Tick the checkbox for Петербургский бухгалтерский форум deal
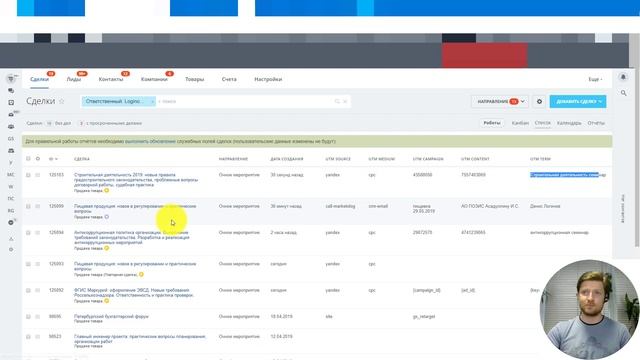Image resolution: width=640 pixels, height=360 pixels. (x=28, y=316)
